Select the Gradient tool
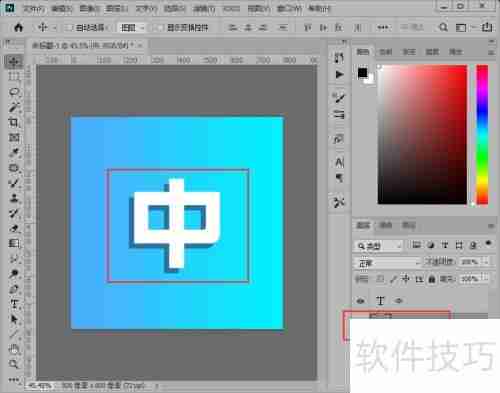The height and width of the screenshot is (393, 500). tap(14, 244)
